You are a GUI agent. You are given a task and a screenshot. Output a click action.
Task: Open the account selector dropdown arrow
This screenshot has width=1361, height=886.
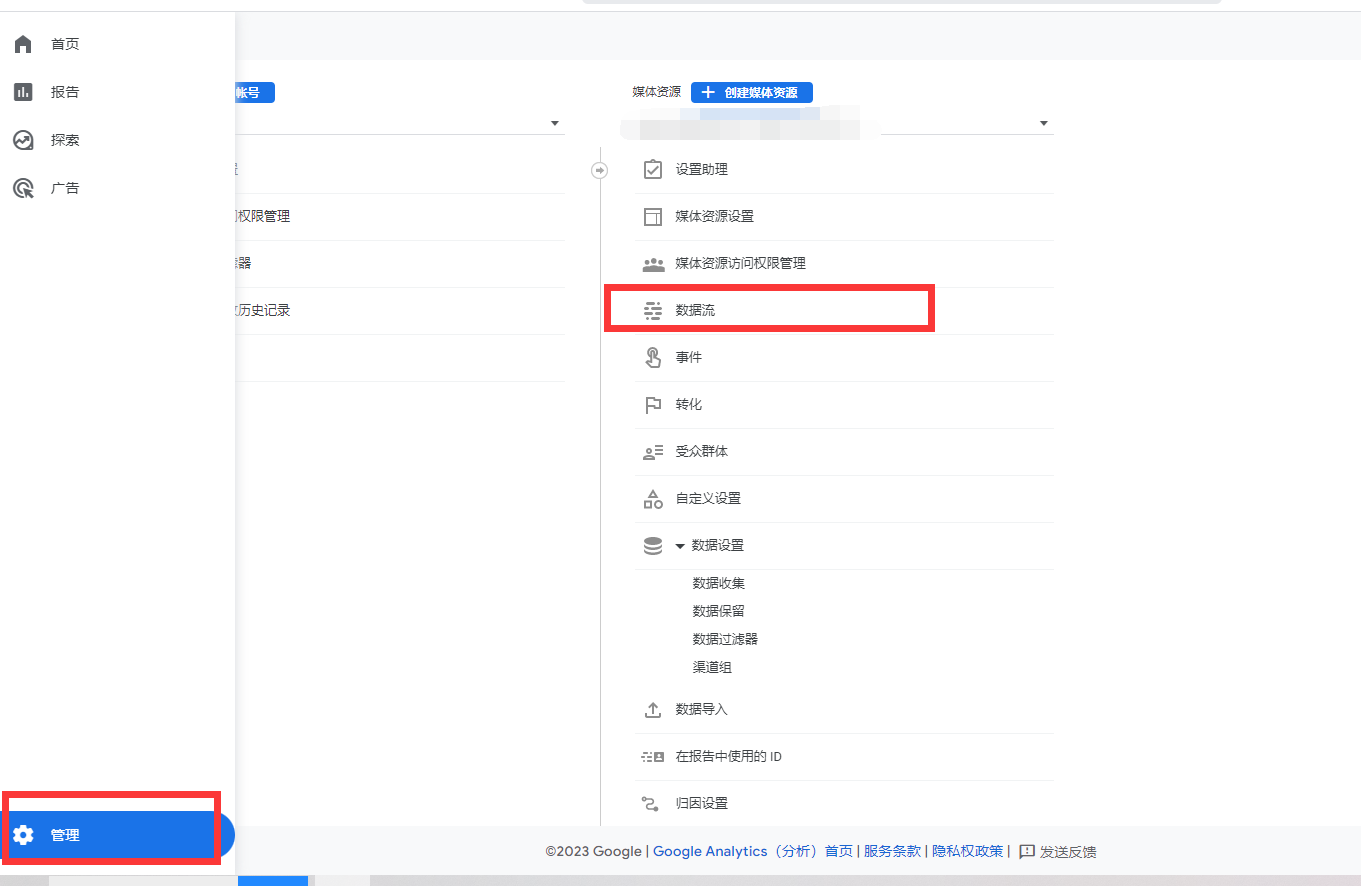pyautogui.click(x=554, y=123)
